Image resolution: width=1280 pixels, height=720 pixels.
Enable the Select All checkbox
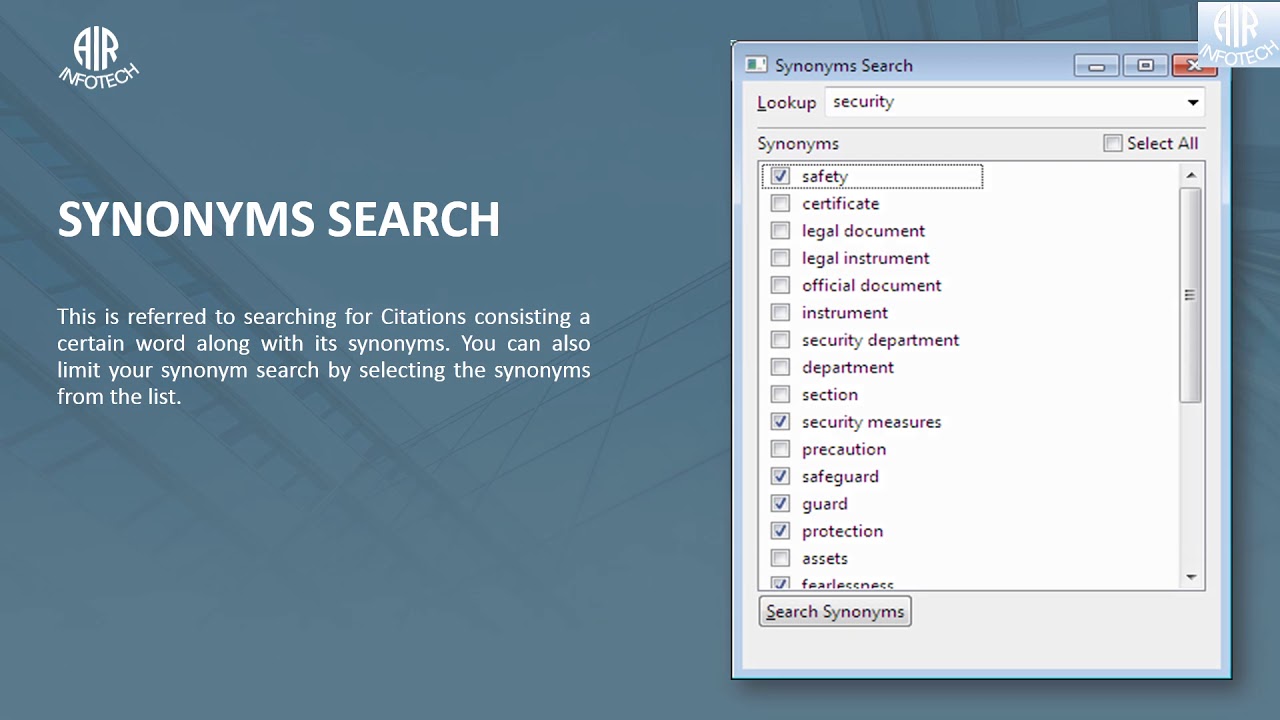pos(1112,143)
